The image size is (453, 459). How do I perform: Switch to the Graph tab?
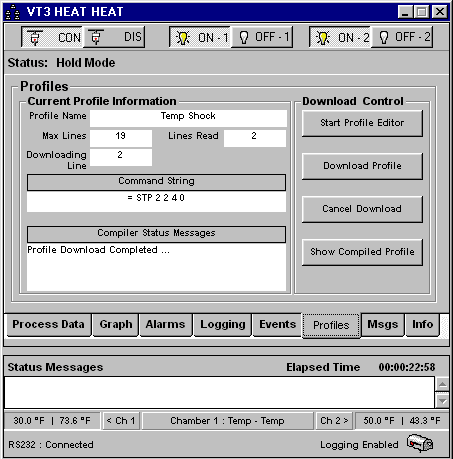click(x=116, y=325)
